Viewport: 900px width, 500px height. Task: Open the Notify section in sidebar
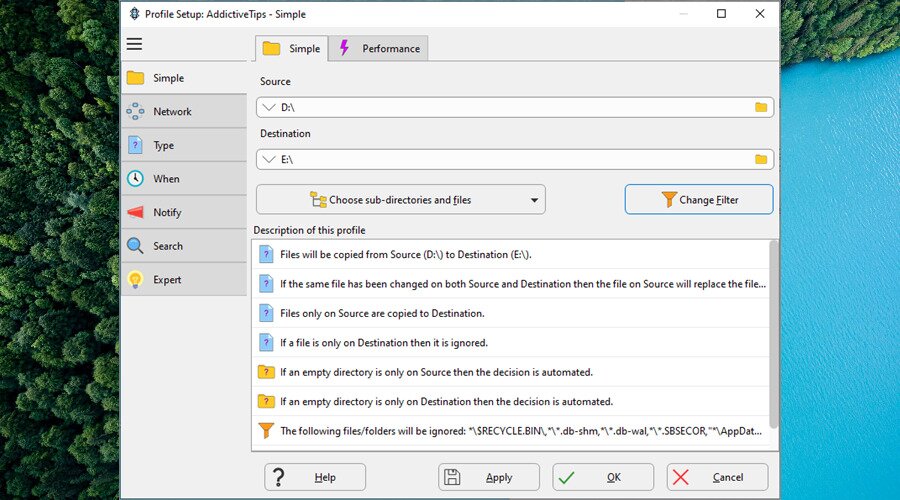point(184,212)
